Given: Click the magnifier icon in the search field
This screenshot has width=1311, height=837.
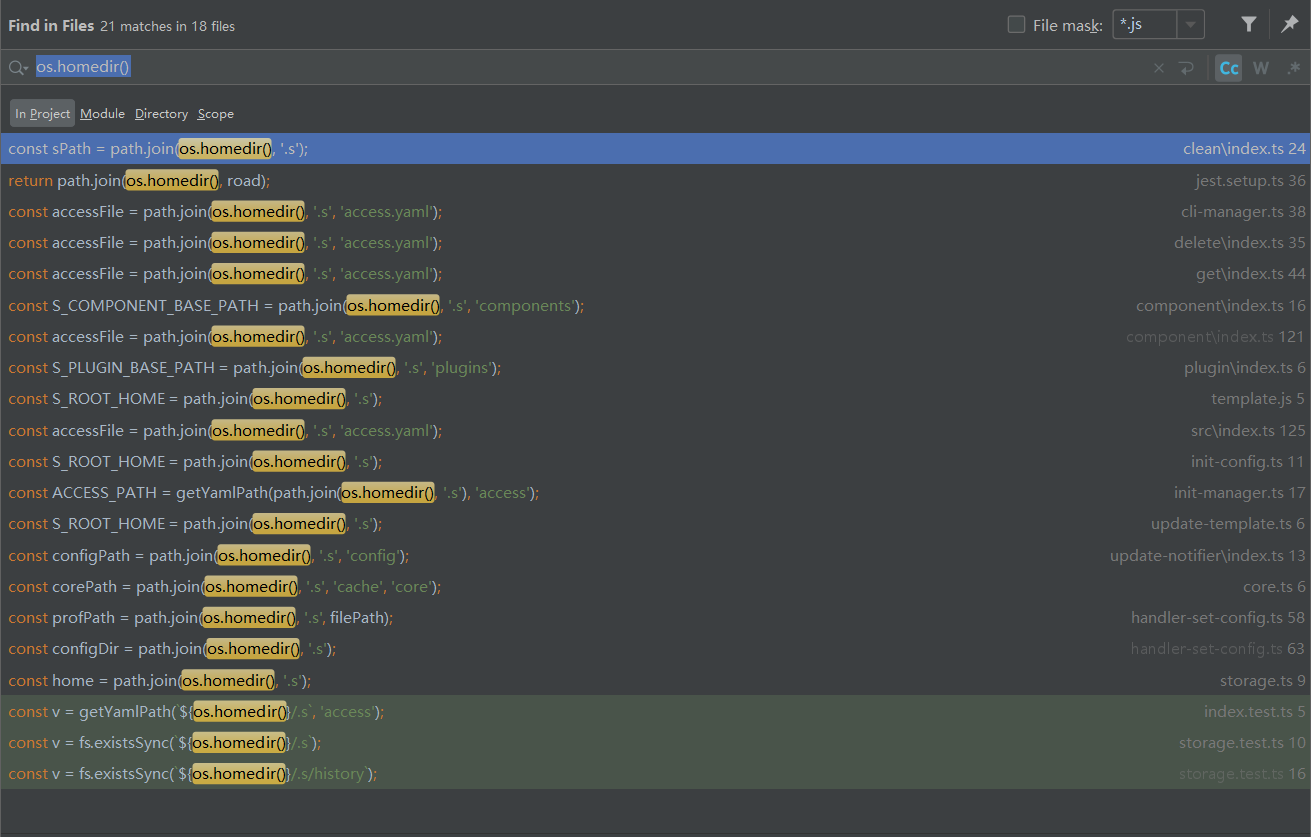Looking at the screenshot, I should [14, 67].
